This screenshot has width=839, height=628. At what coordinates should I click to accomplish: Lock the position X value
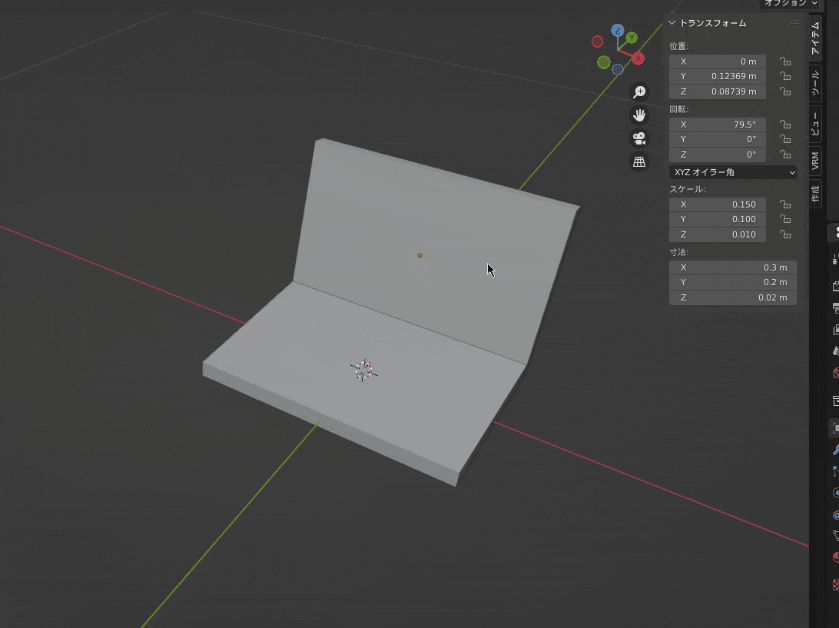pos(786,62)
